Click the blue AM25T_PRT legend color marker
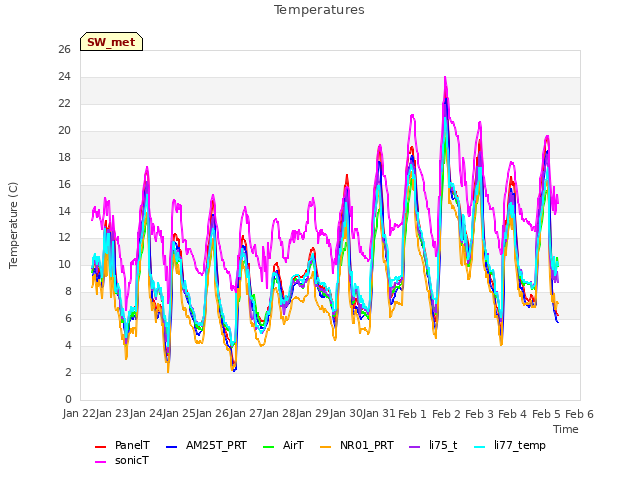 coord(172,447)
